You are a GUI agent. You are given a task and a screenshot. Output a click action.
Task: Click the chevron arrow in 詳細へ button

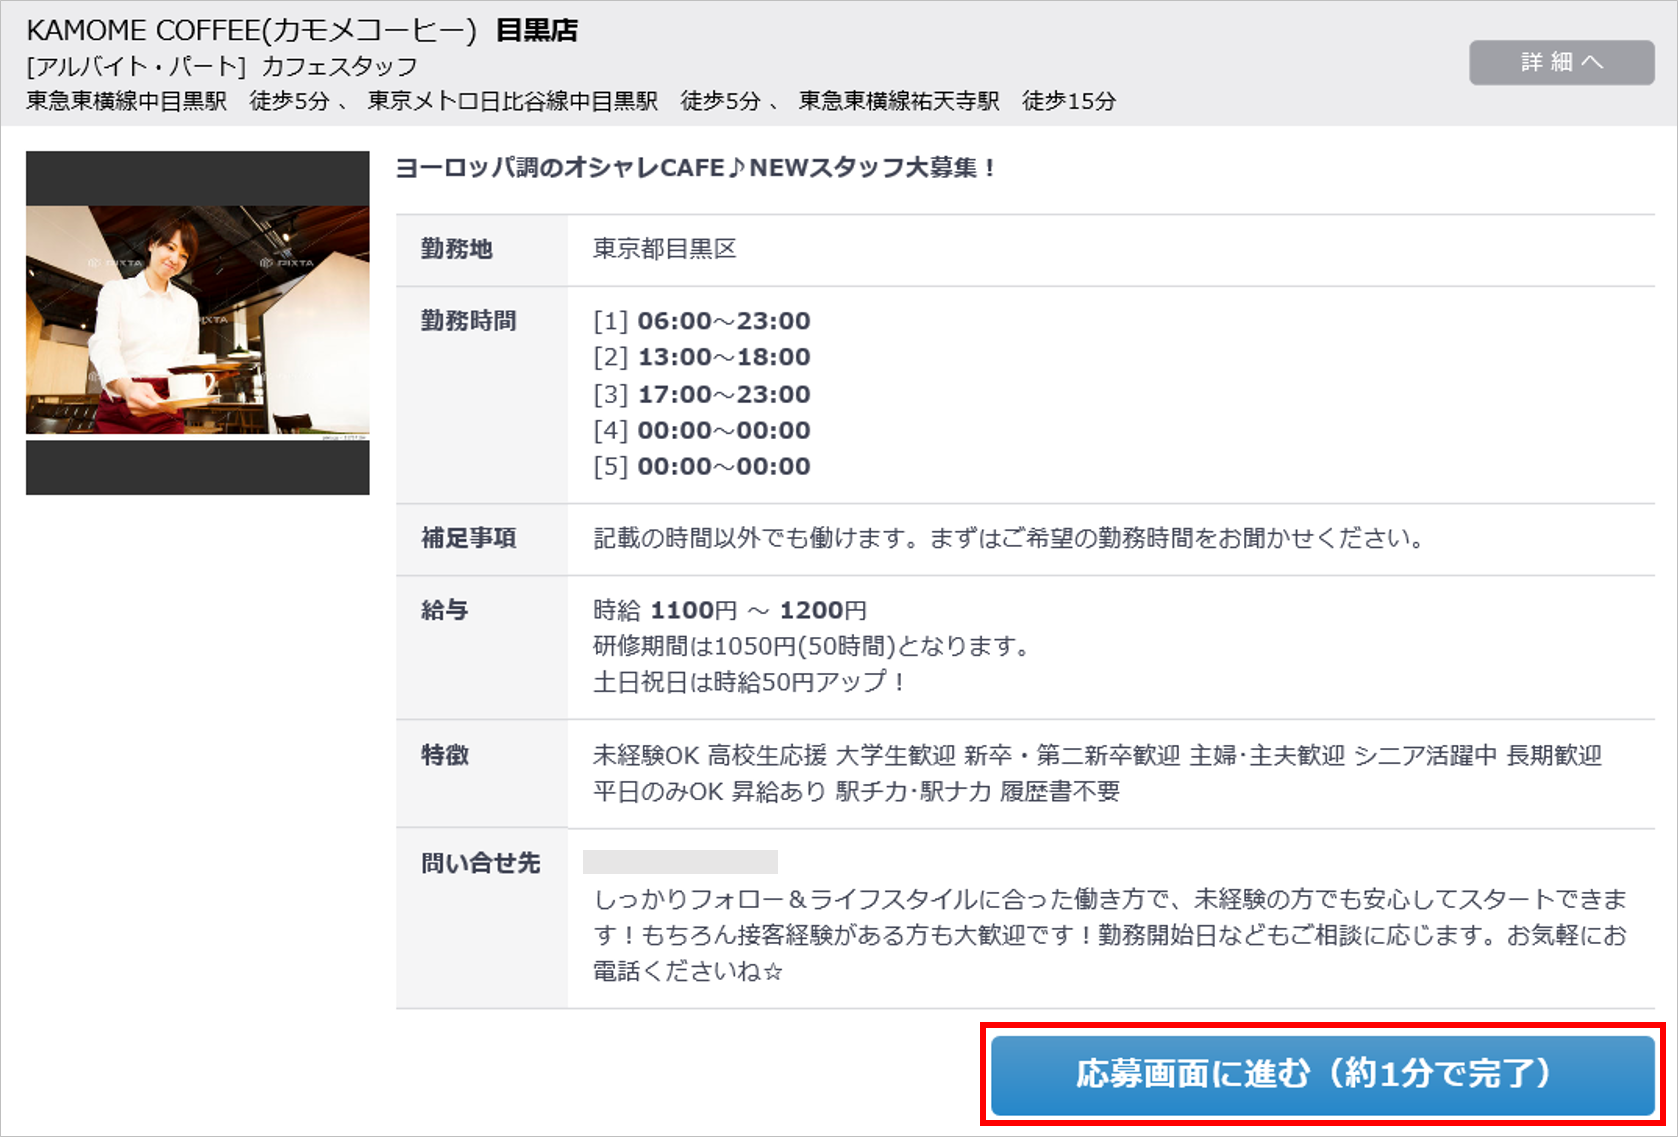coord(1592,62)
